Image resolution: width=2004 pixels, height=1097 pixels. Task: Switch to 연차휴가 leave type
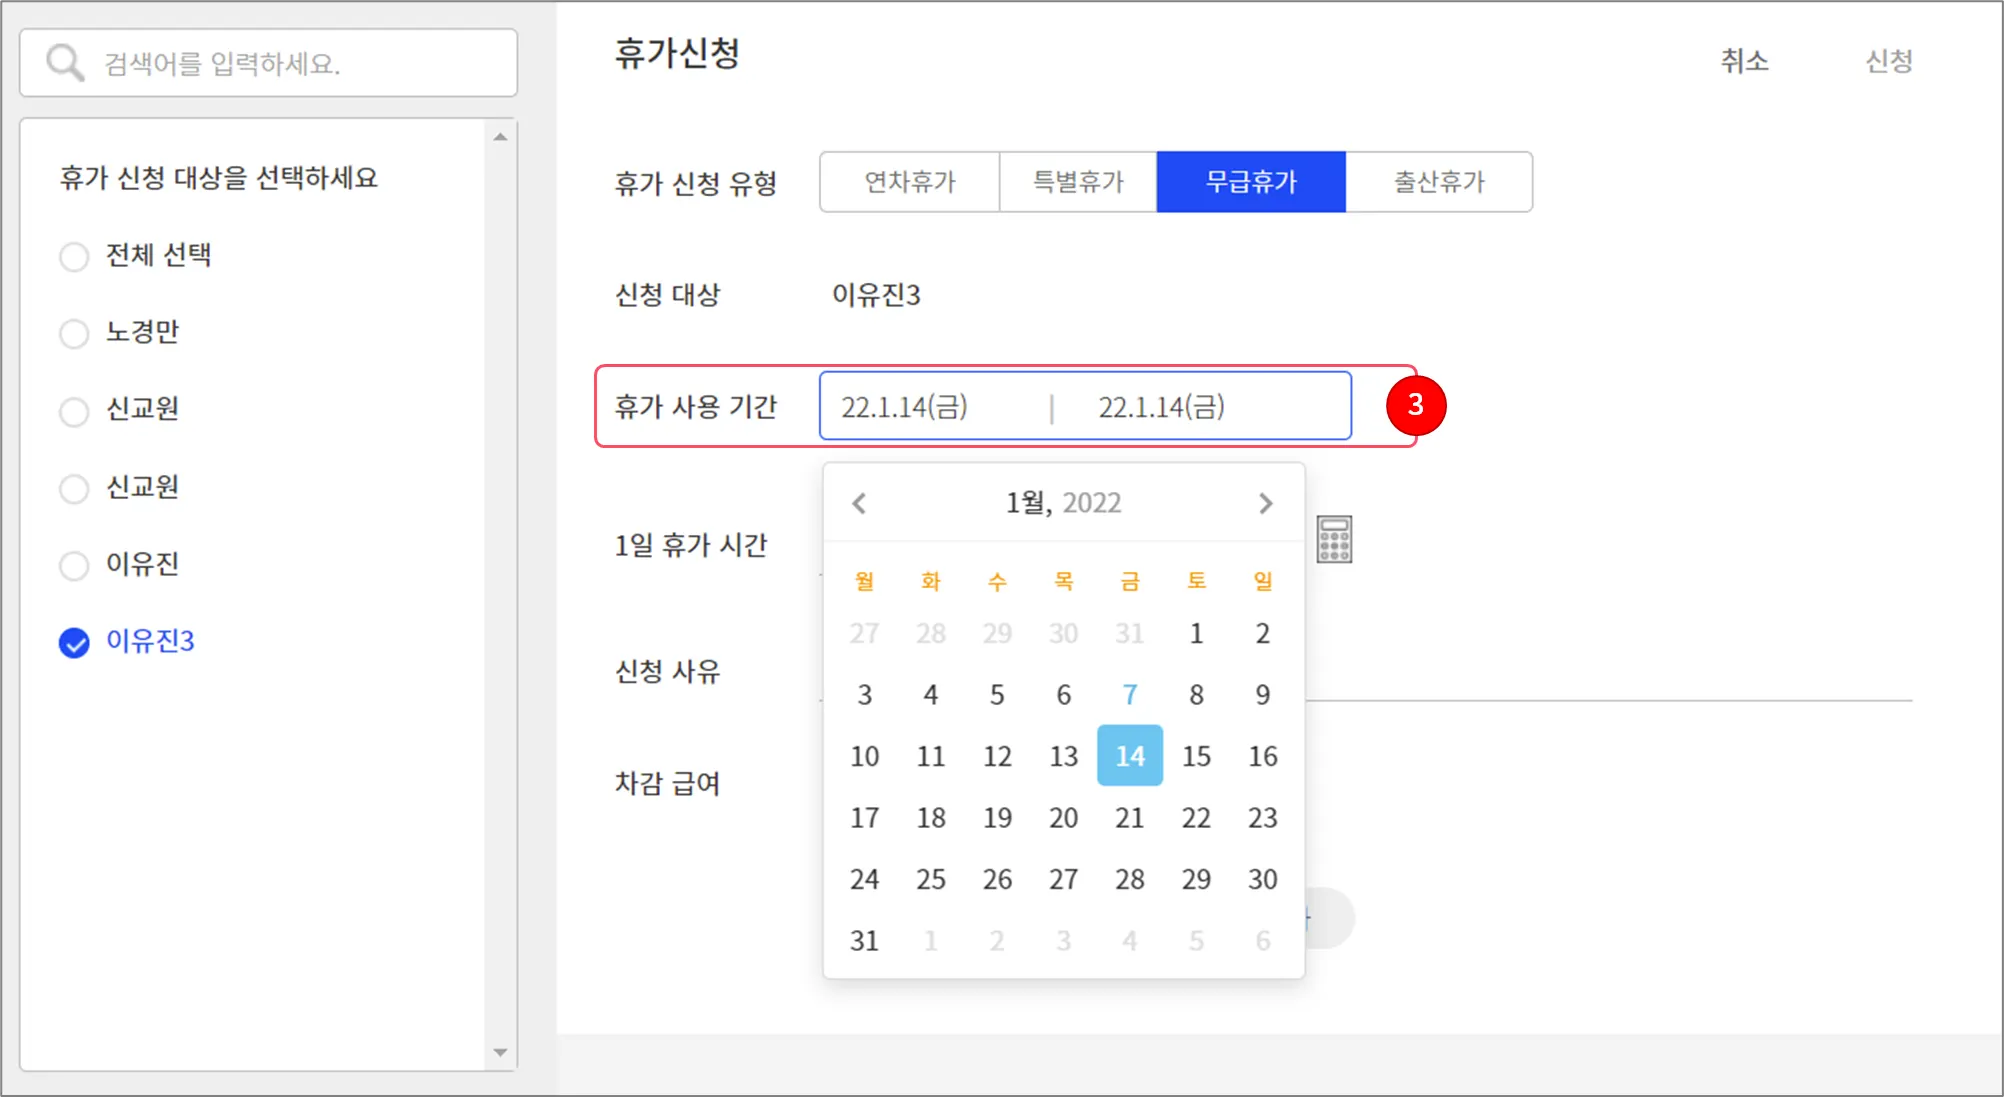click(x=909, y=182)
